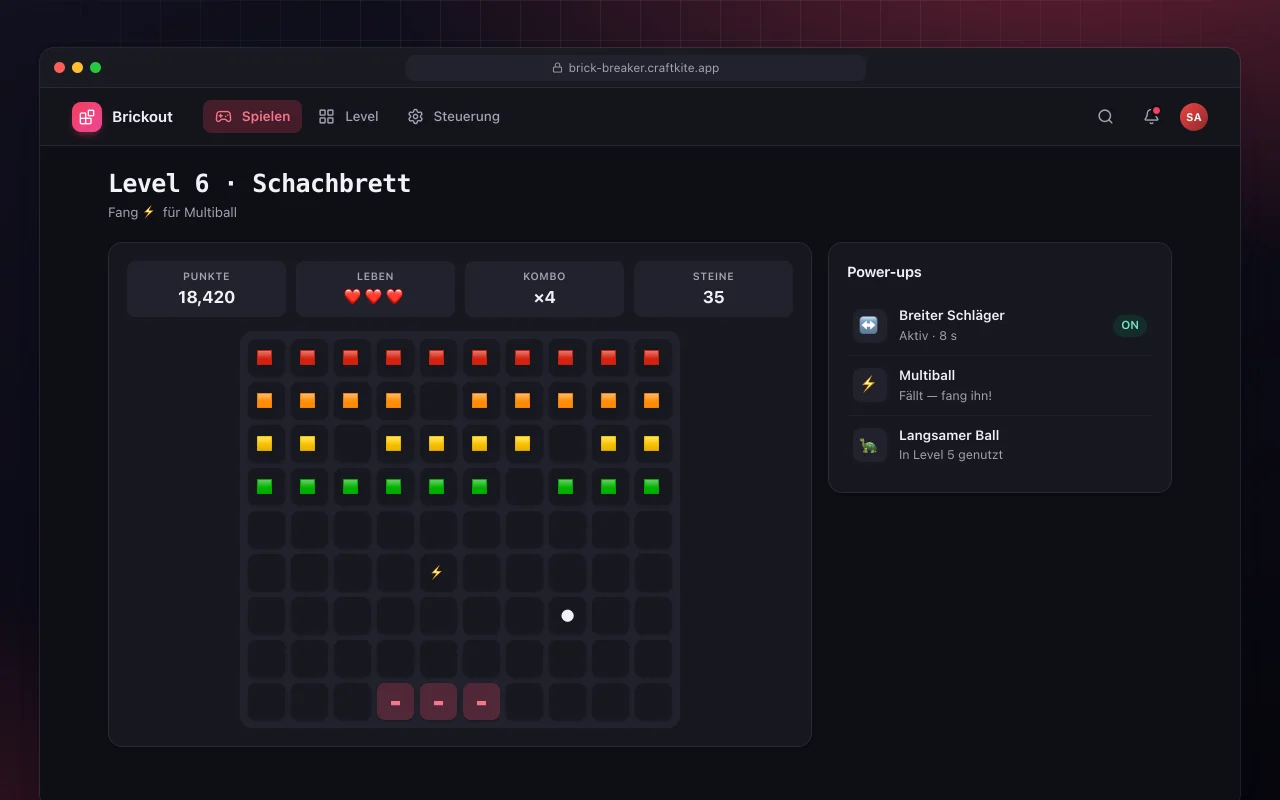The width and height of the screenshot is (1280, 800).
Task: Click the "Level 6 · Schachbrett" heading
Action: point(260,184)
